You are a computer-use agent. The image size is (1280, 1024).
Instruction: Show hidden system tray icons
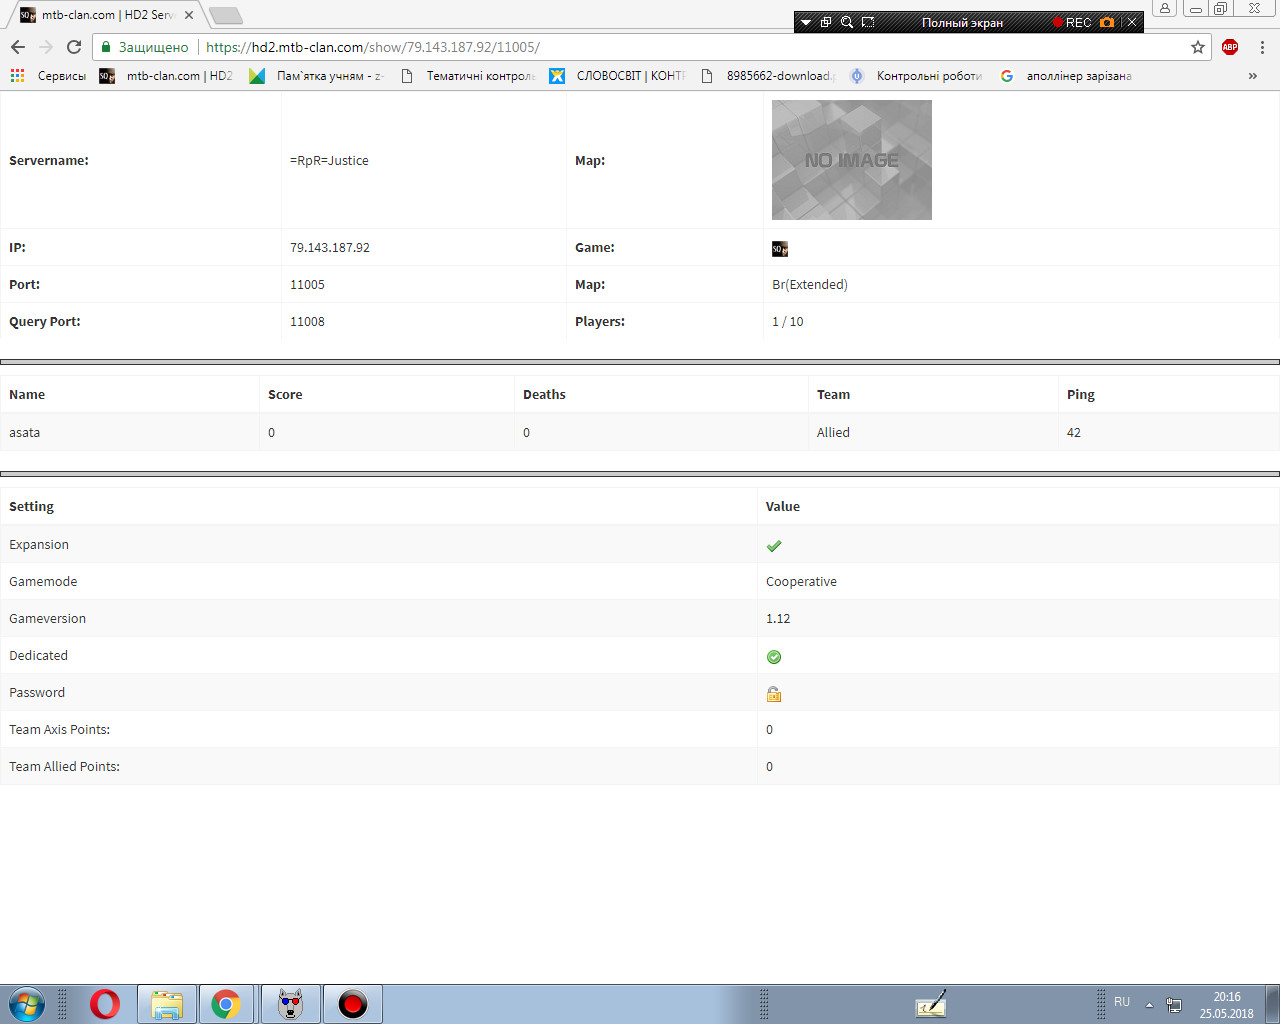pyautogui.click(x=1149, y=1004)
